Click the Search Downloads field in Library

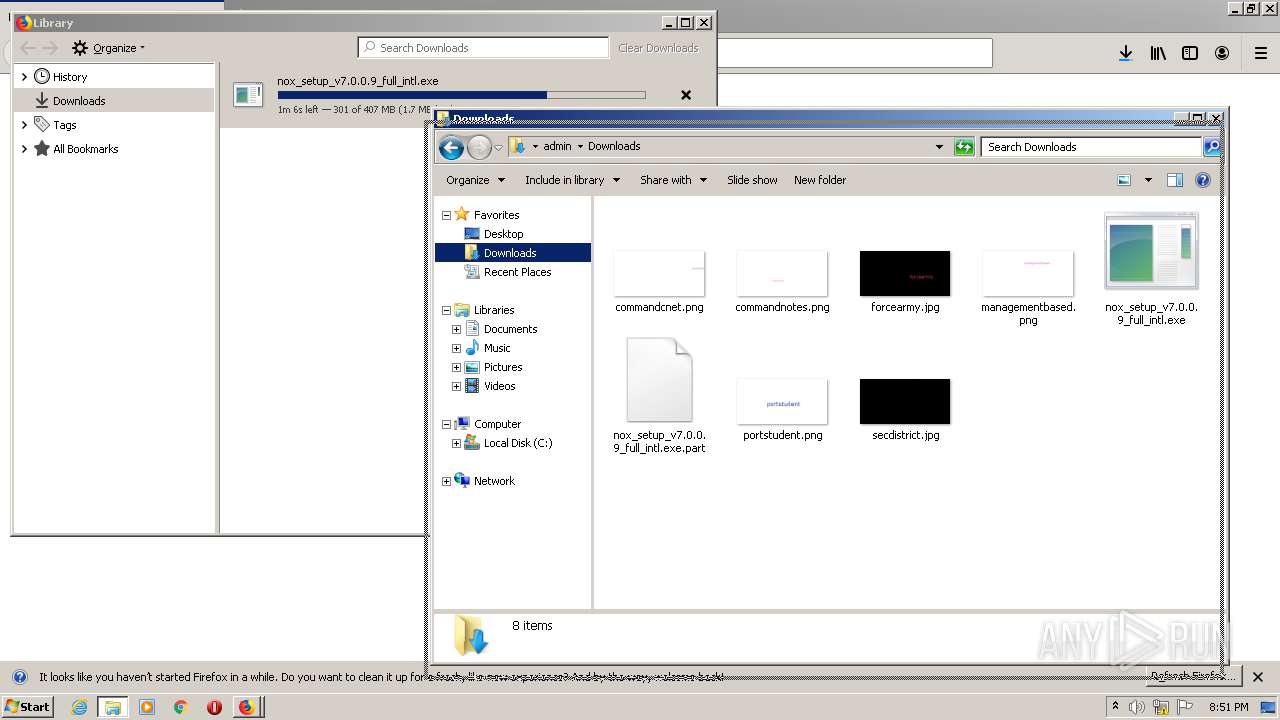(x=484, y=48)
